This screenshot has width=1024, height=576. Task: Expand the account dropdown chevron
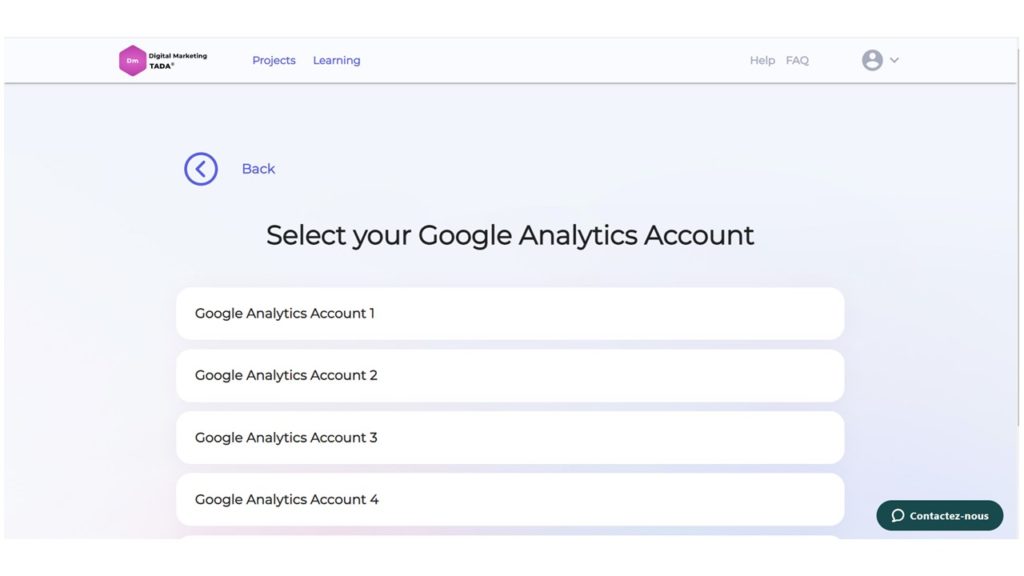(x=894, y=60)
